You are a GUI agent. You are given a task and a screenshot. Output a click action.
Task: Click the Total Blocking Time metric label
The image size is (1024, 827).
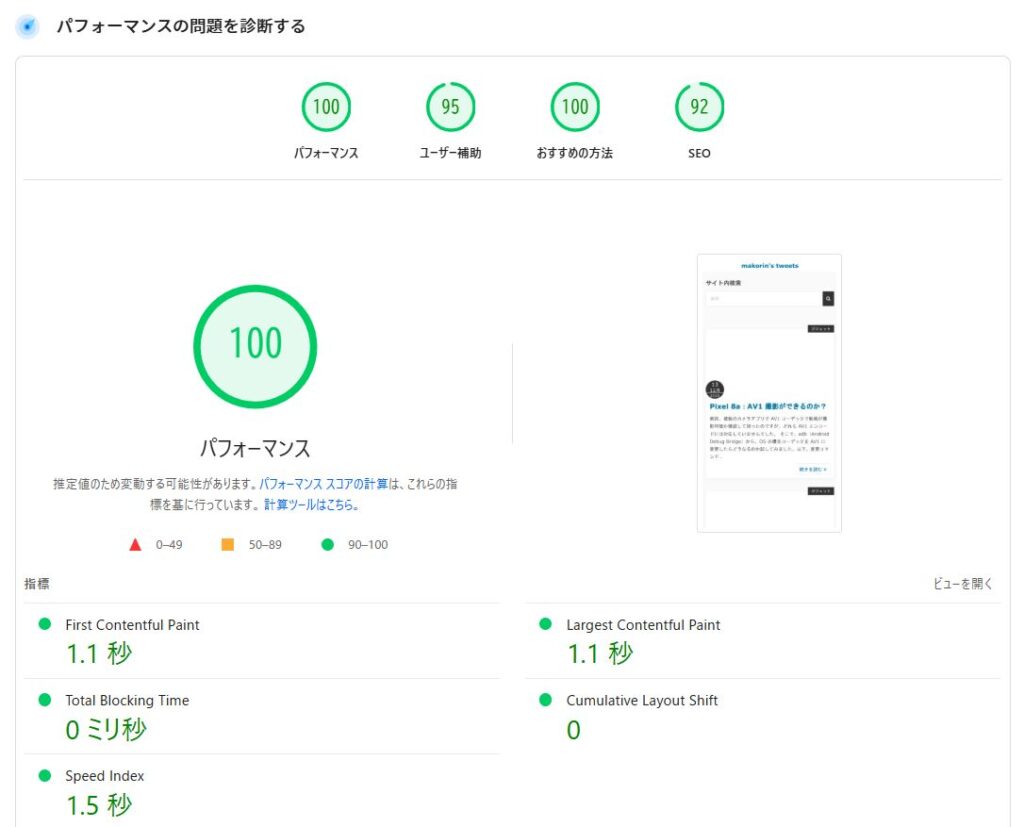127,701
